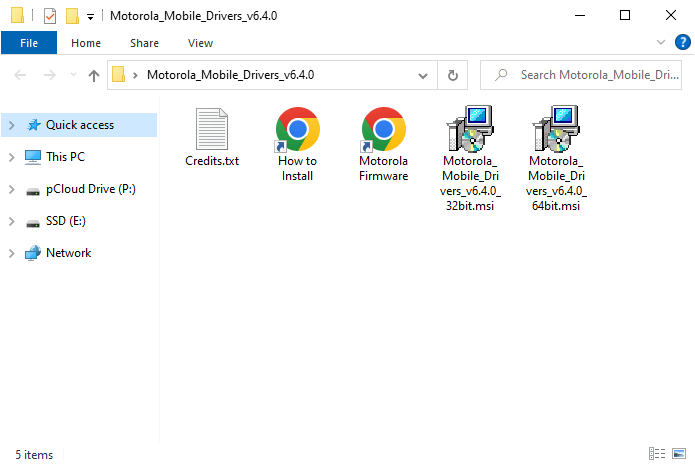Go forward with the right arrow

(50, 75)
